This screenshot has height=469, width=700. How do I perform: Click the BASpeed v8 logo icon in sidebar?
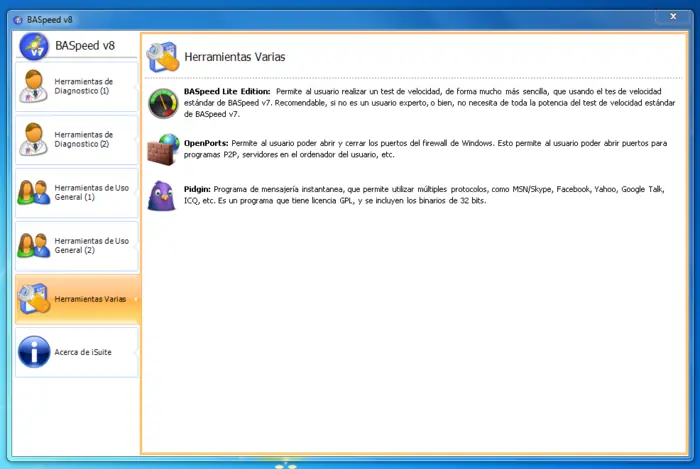click(34, 46)
